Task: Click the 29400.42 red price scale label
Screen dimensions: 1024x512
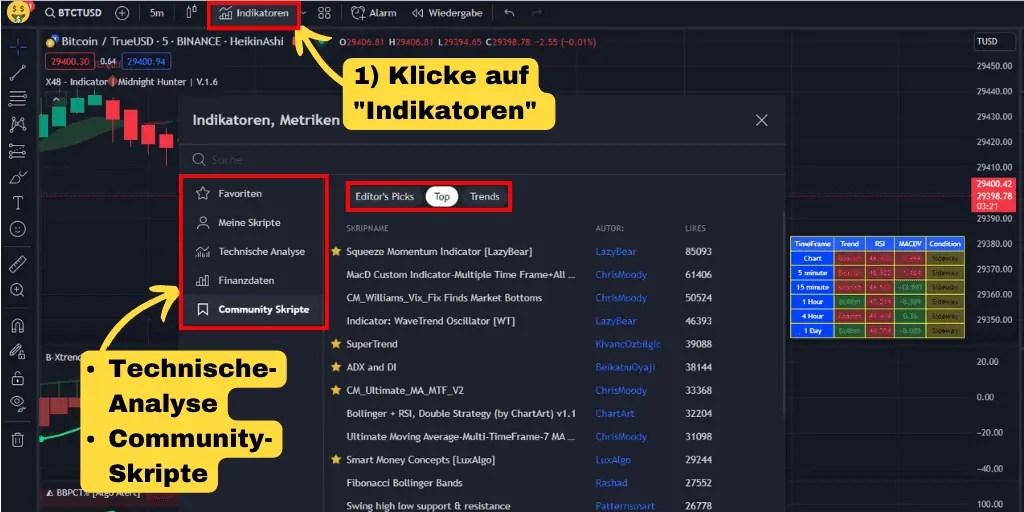Action: pos(993,184)
